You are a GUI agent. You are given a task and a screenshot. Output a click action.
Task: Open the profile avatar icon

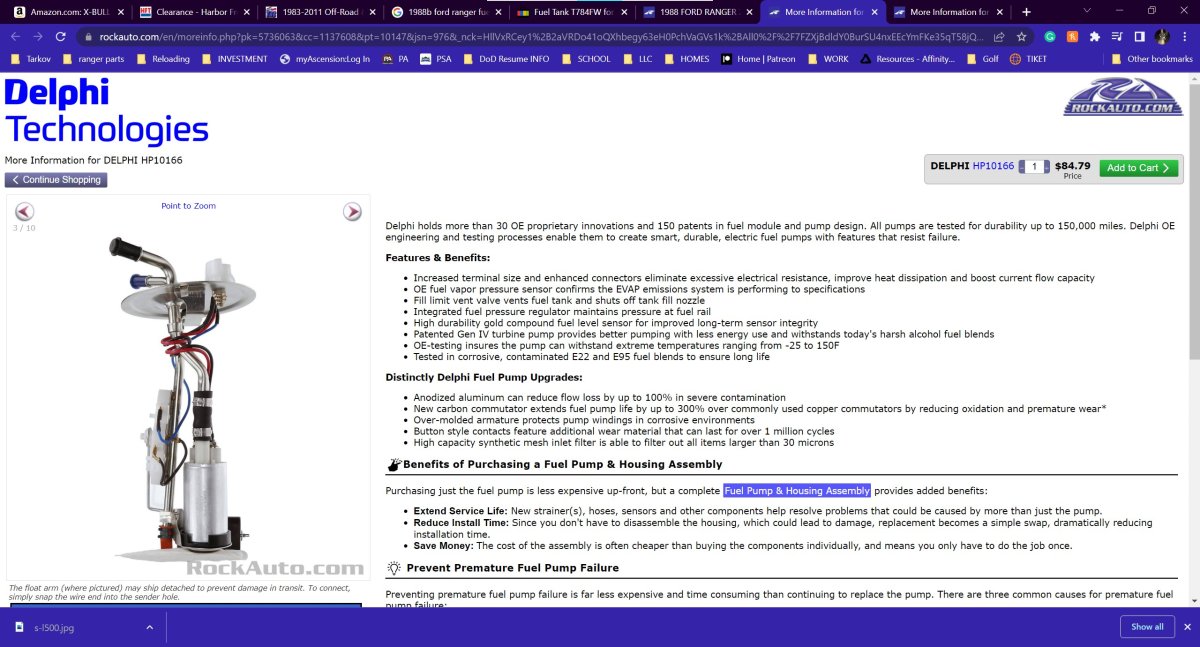pyautogui.click(x=1162, y=36)
